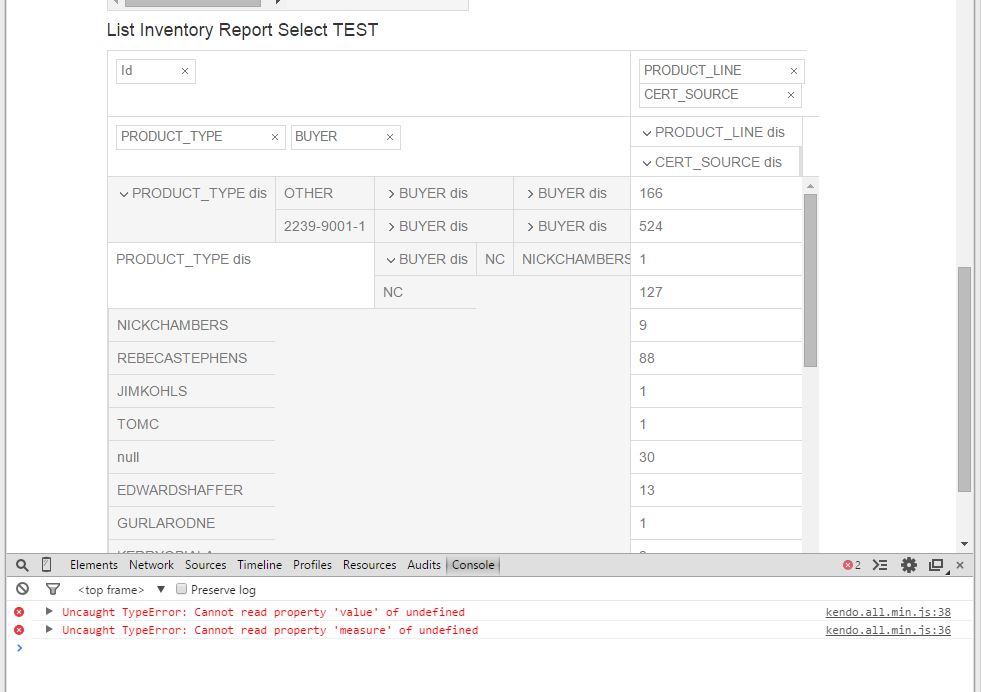Click the DevTools inspect element magnifier icon

[x=22, y=565]
